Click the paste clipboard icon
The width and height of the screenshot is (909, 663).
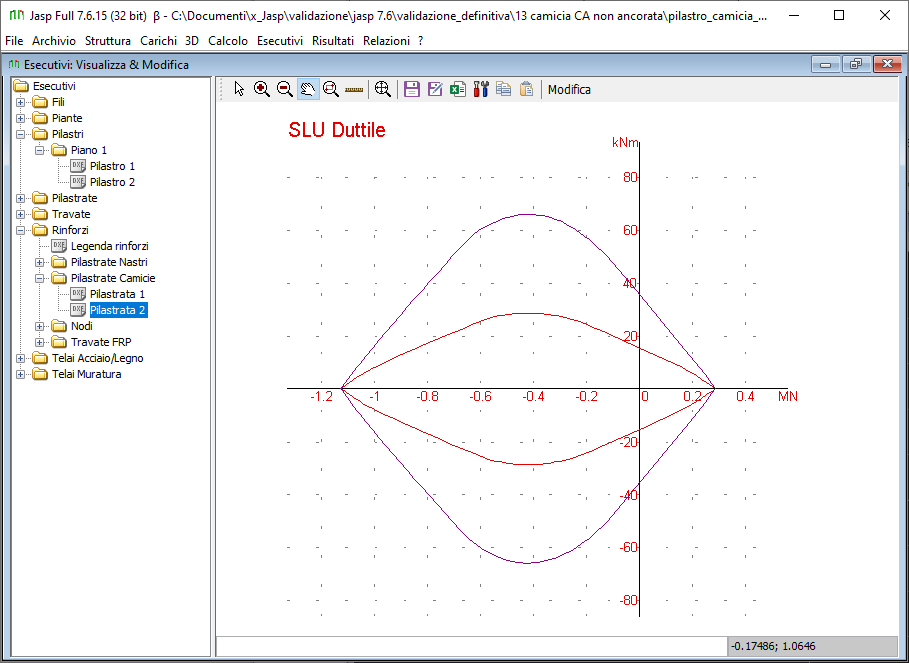(526, 89)
